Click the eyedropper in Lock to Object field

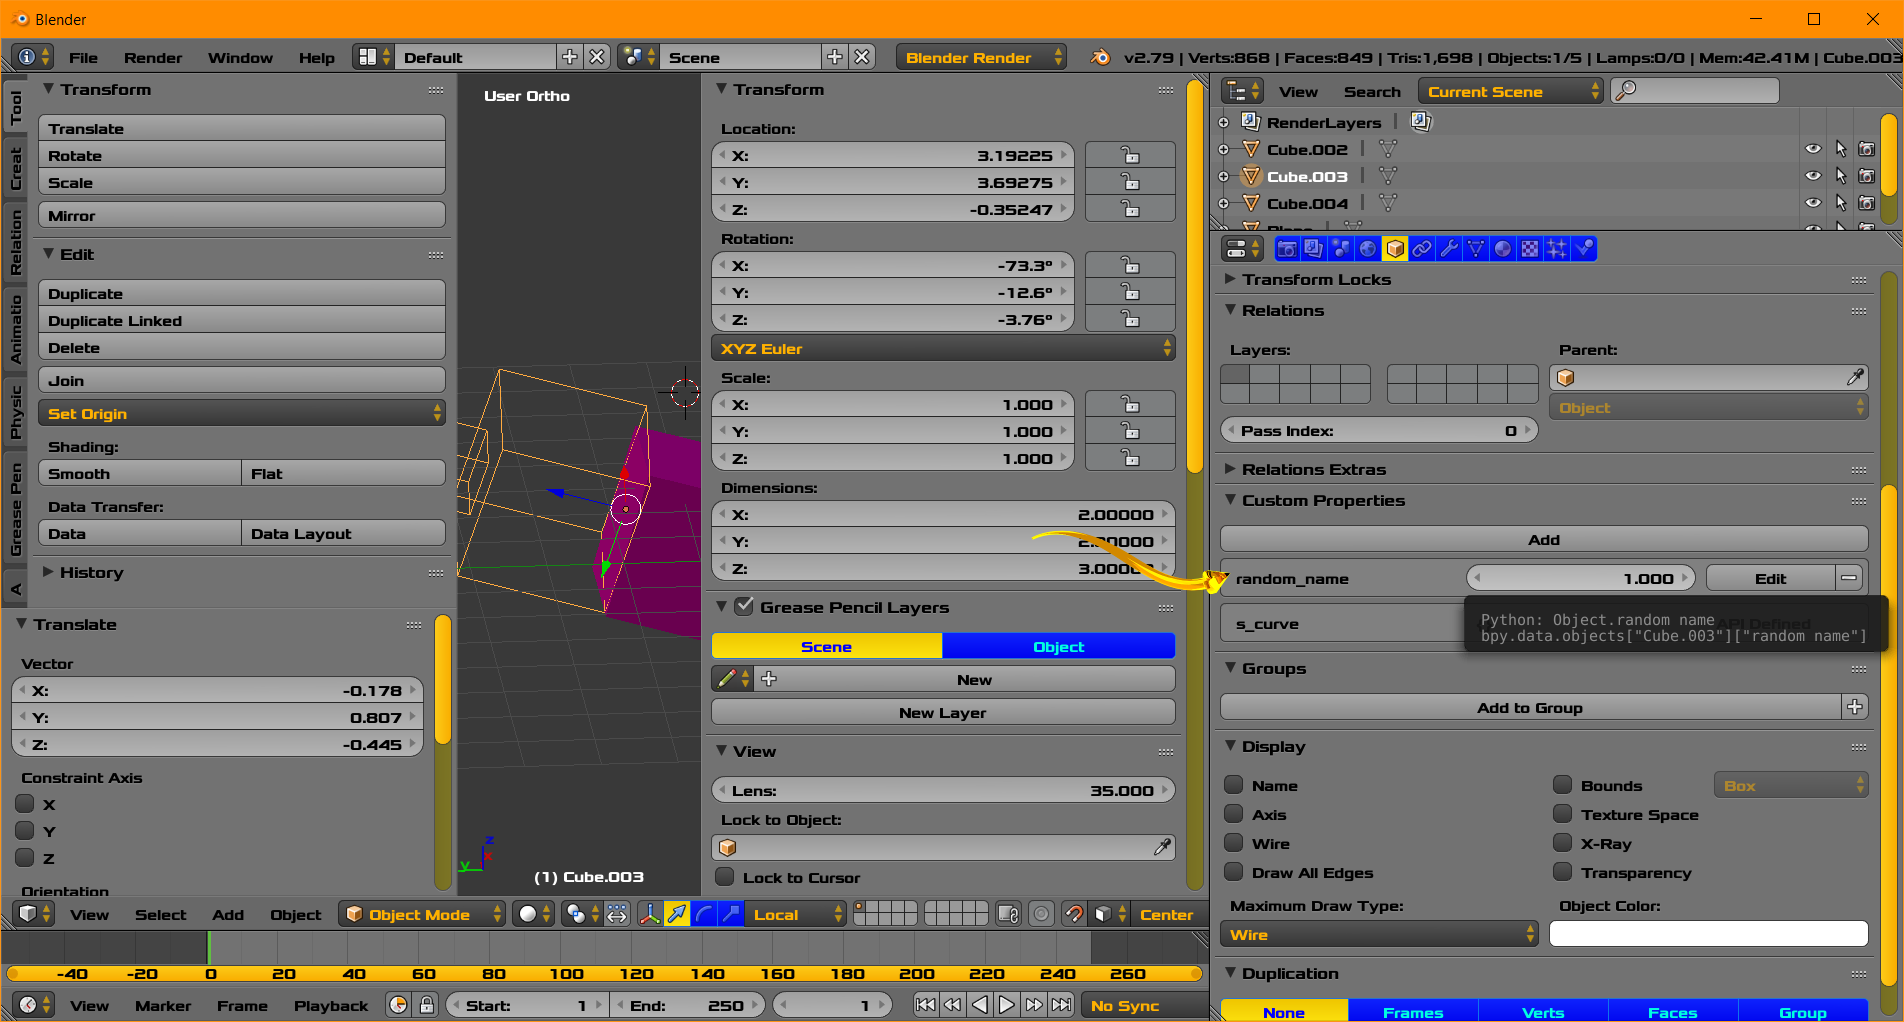point(1162,848)
